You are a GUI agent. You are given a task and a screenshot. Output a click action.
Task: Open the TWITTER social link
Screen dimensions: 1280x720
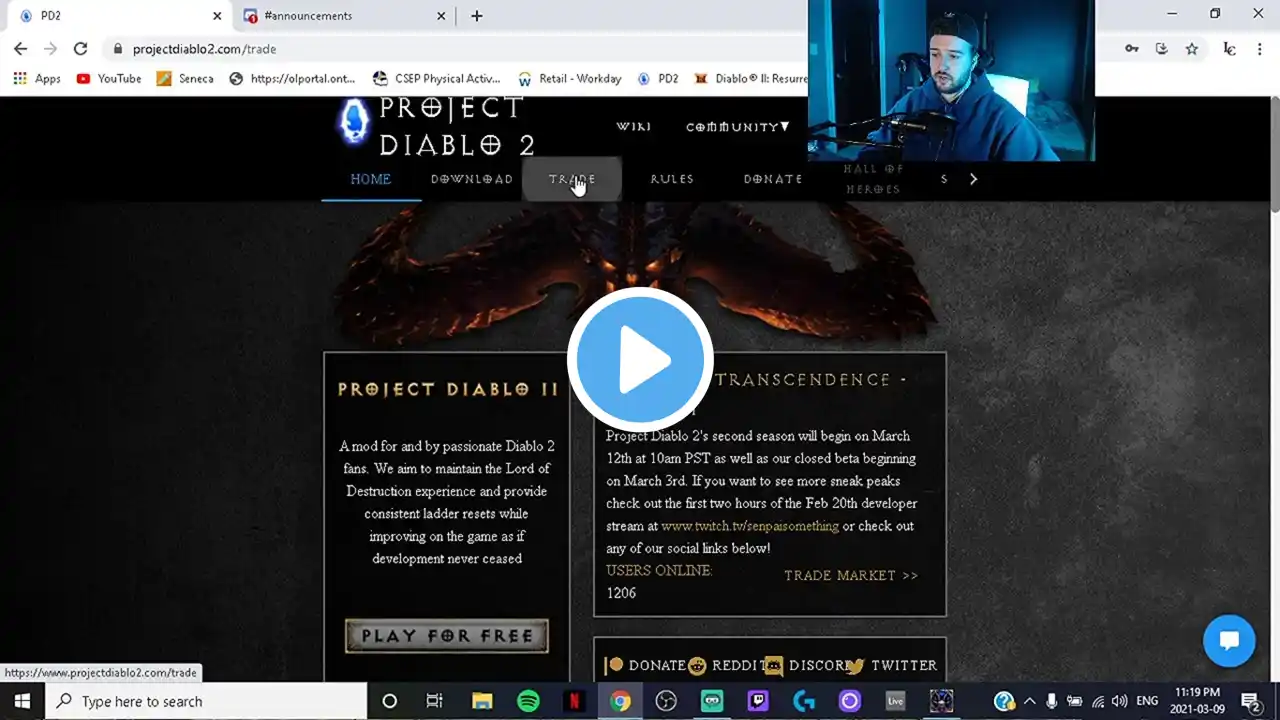click(892, 665)
